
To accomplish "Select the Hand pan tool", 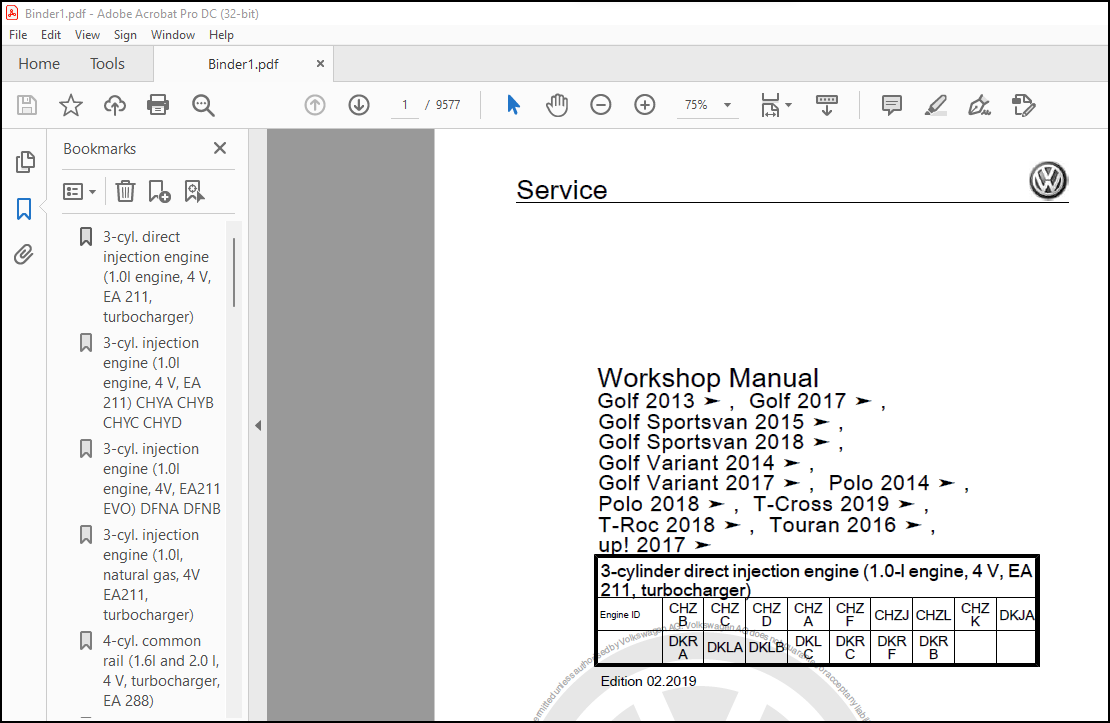I will tap(557, 105).
